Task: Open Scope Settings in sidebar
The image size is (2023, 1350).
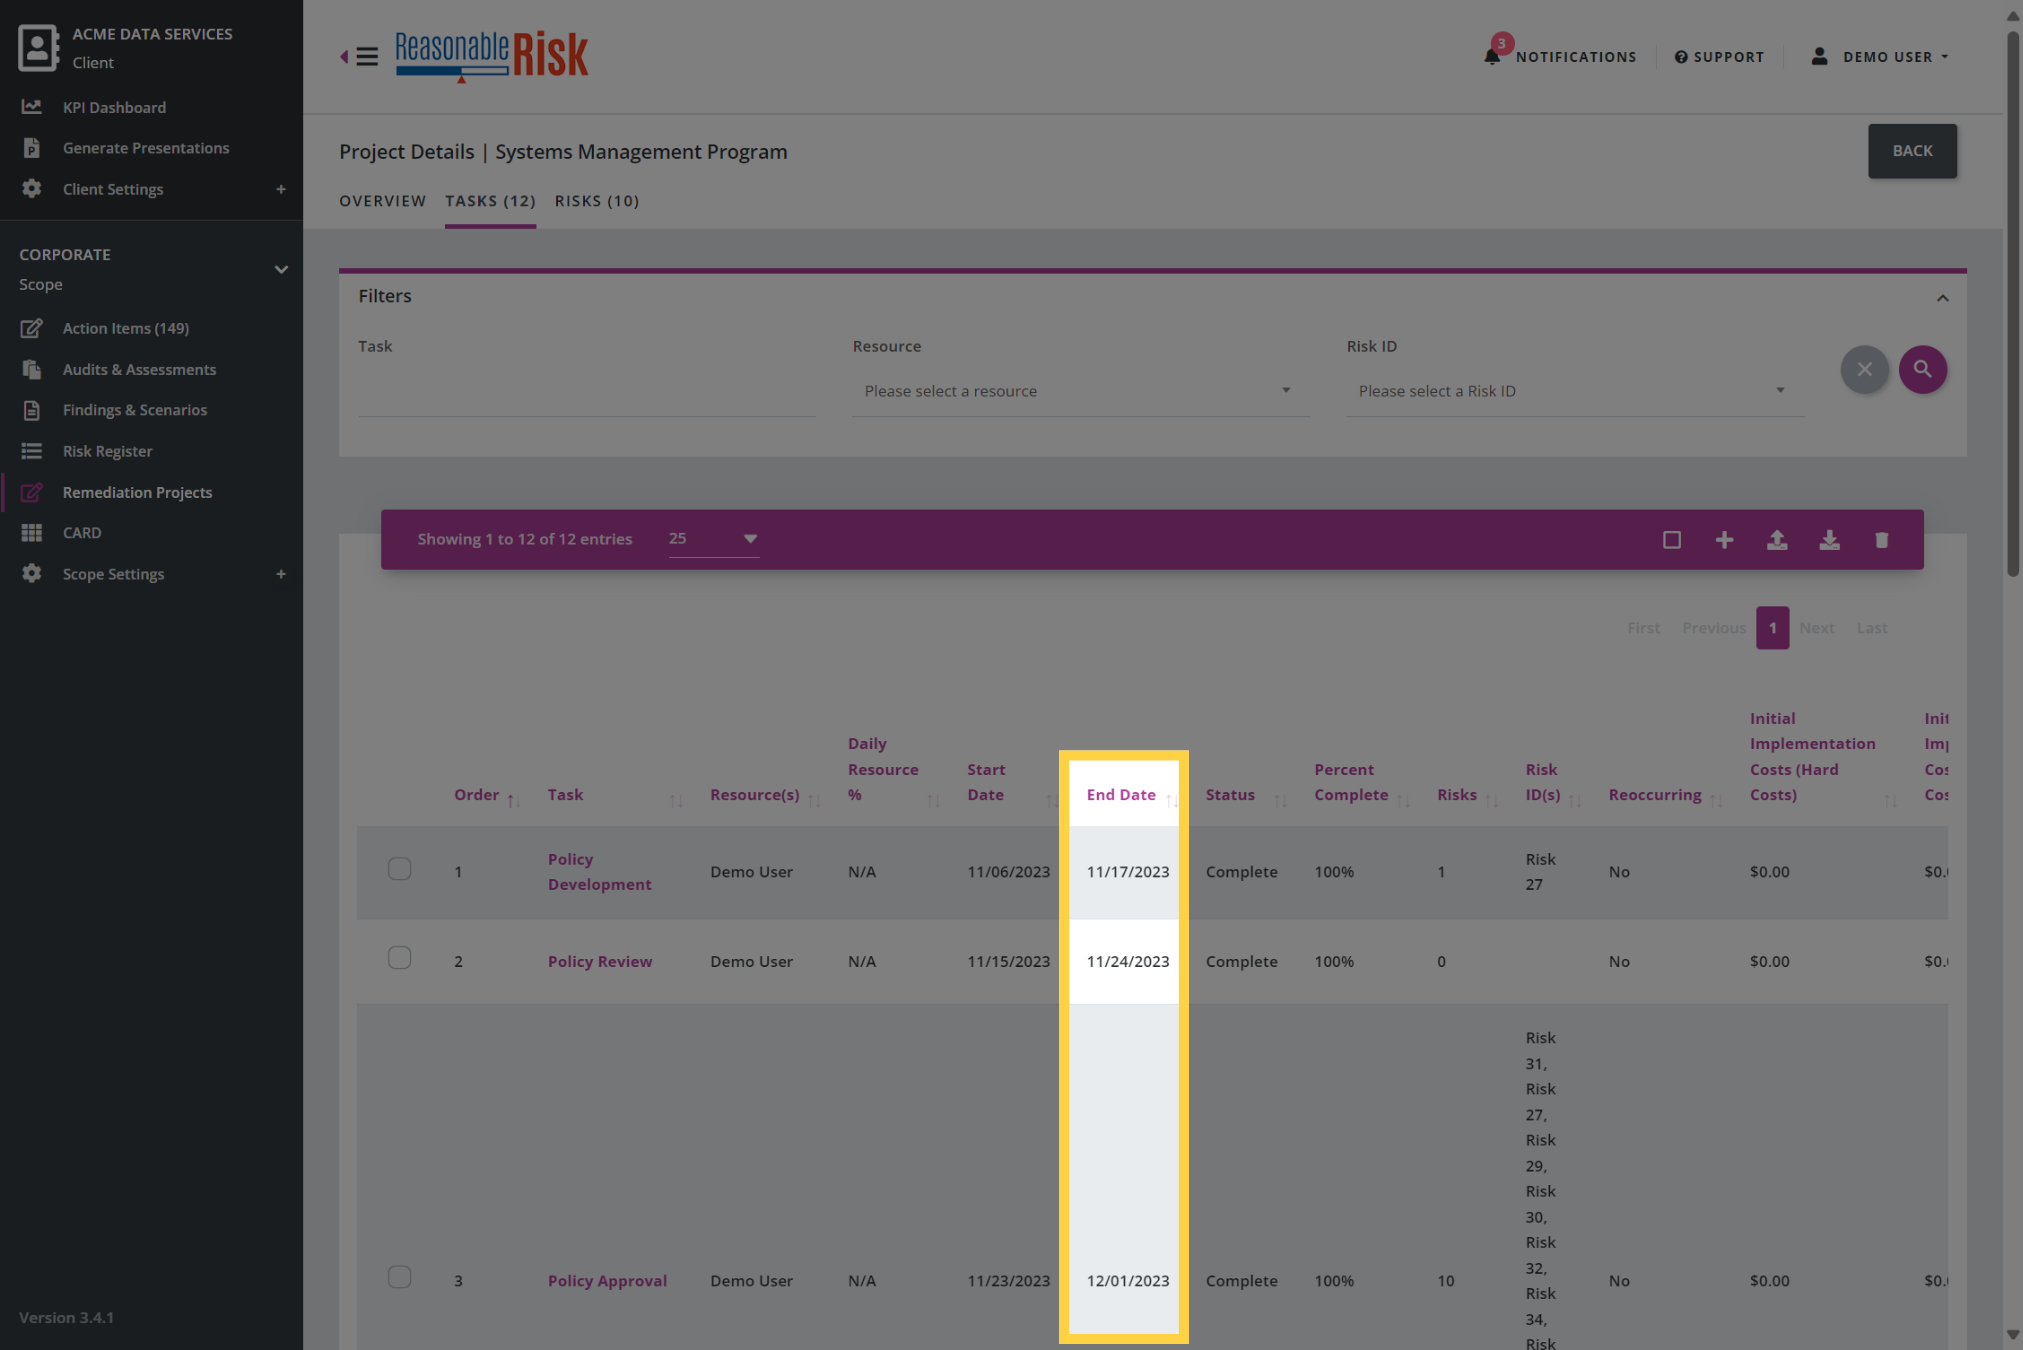Action: (x=113, y=574)
